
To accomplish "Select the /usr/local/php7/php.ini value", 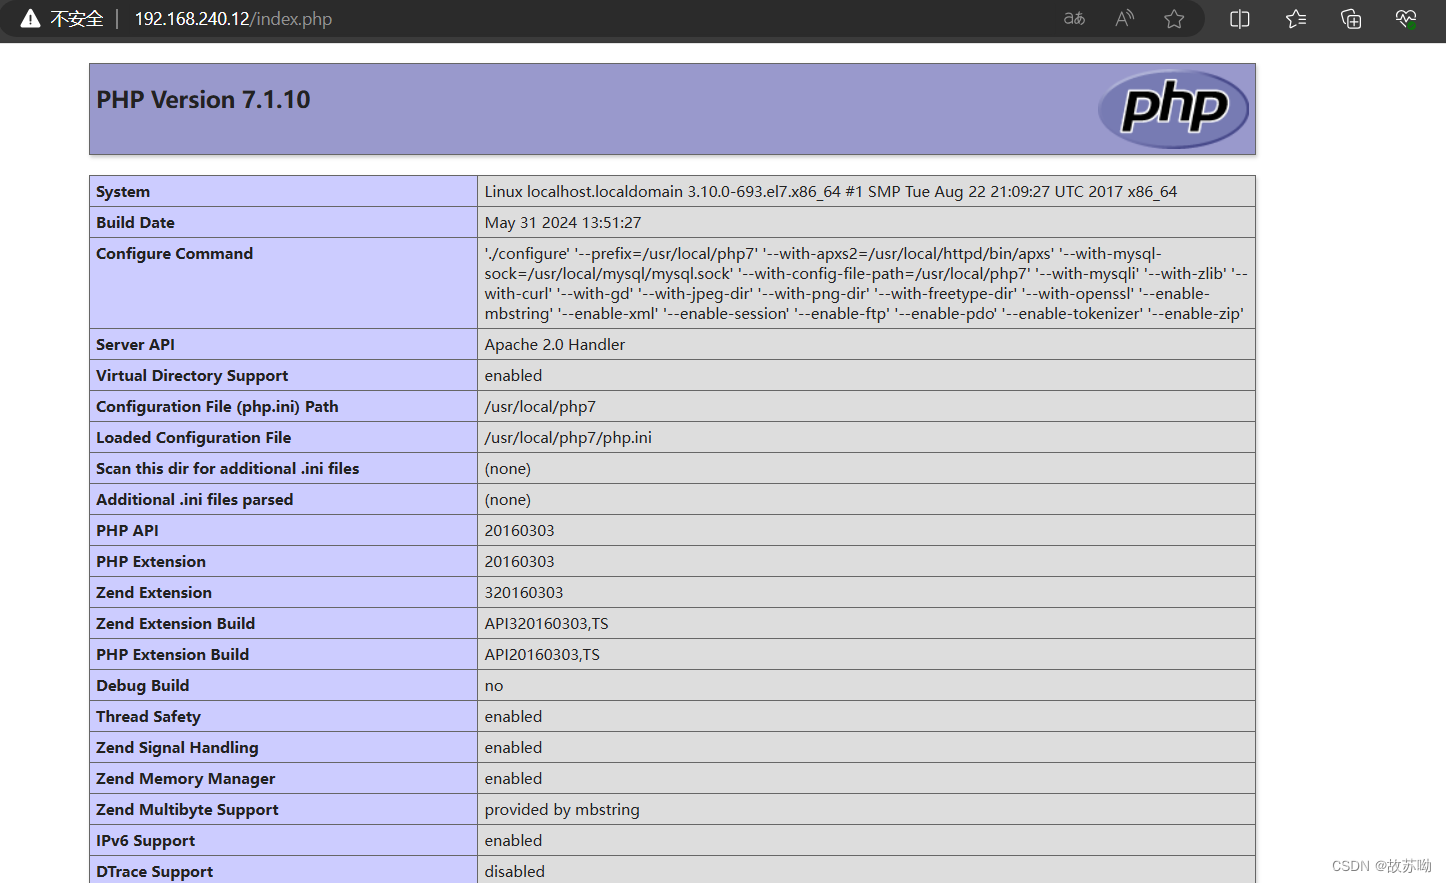I will pyautogui.click(x=568, y=438).
